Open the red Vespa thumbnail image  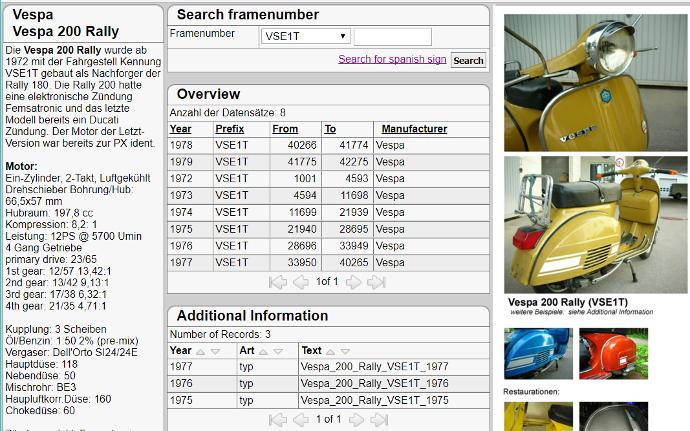tap(613, 353)
